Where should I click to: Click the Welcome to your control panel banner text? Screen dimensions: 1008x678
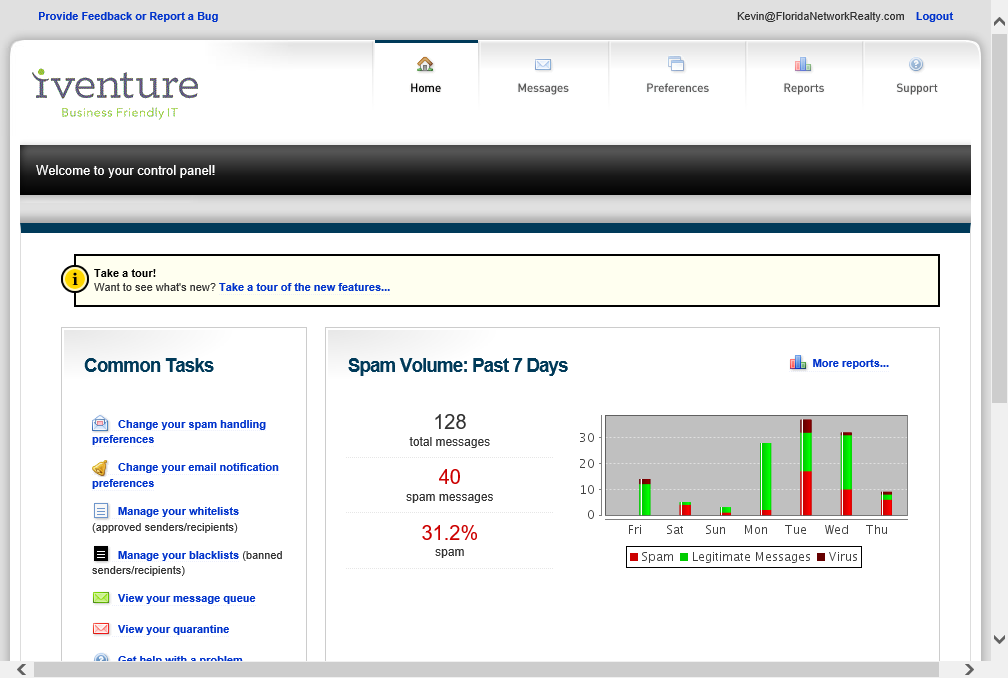[125, 170]
